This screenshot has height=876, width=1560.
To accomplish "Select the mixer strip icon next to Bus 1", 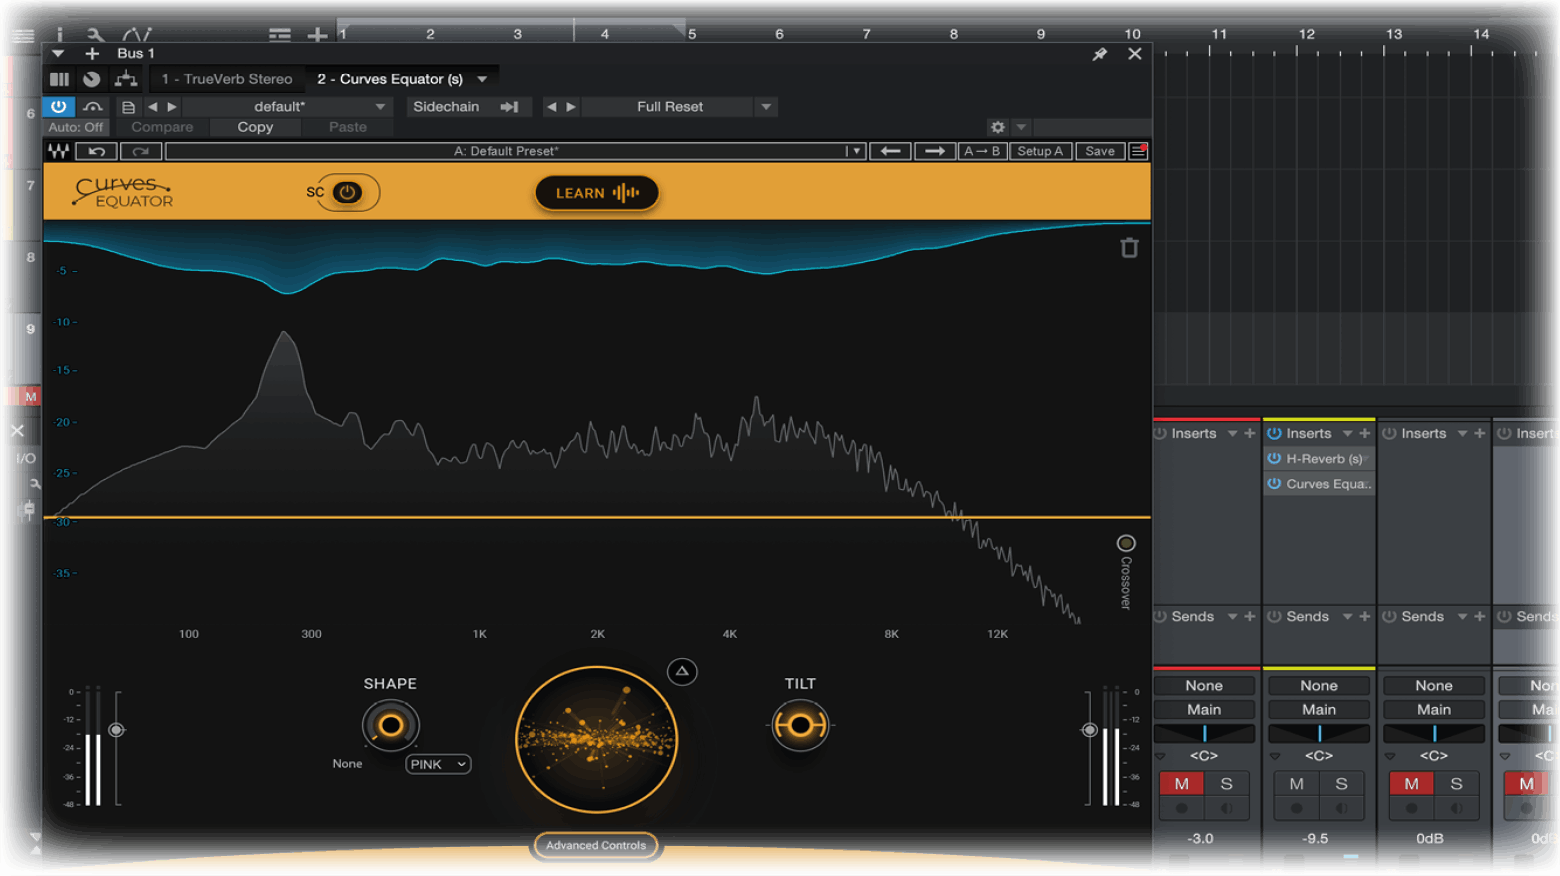I will tap(59, 79).
